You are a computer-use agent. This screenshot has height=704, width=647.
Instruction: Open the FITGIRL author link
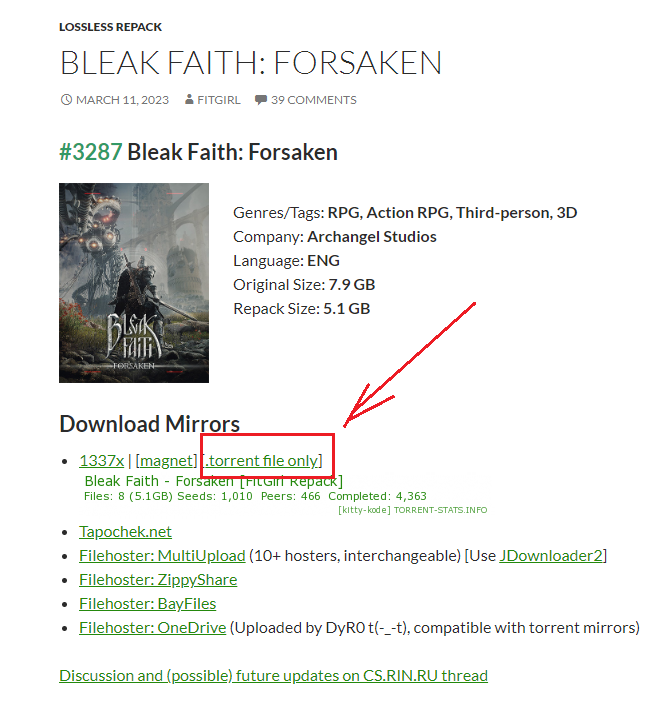[x=219, y=100]
